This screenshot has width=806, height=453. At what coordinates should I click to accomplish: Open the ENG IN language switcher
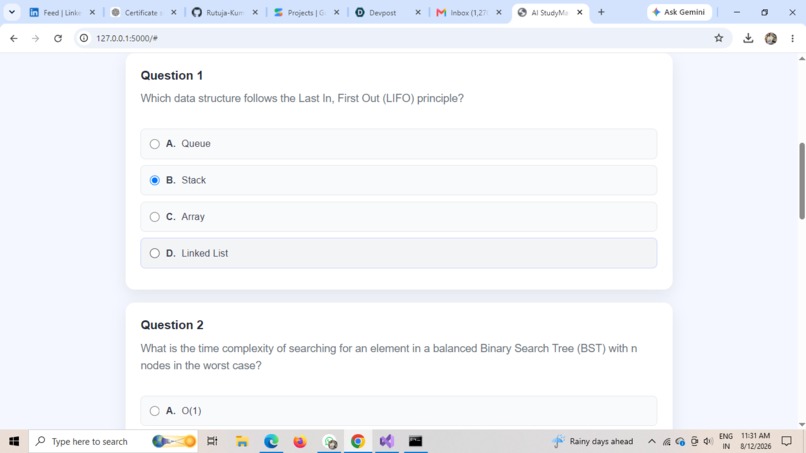pyautogui.click(x=726, y=441)
